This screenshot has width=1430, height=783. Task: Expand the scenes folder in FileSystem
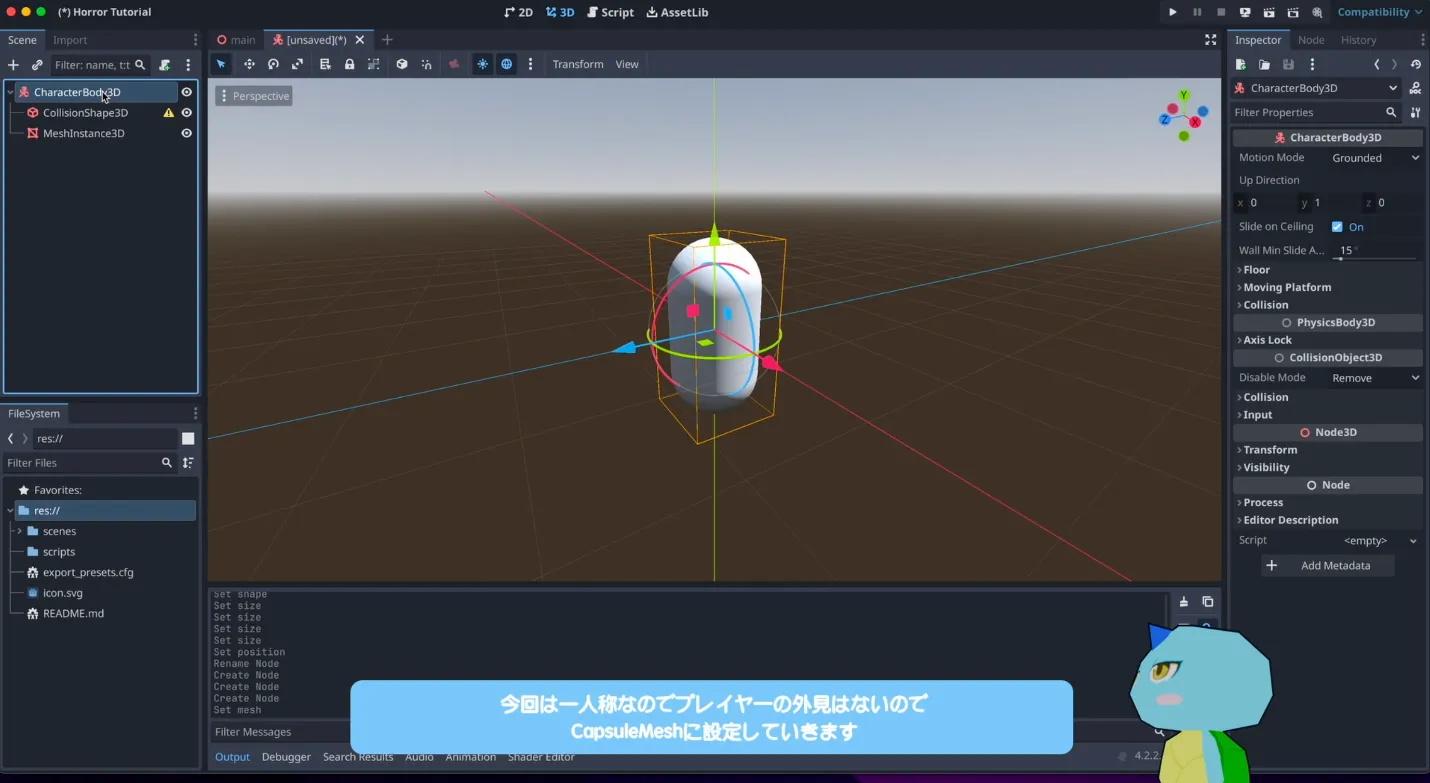(x=20, y=531)
